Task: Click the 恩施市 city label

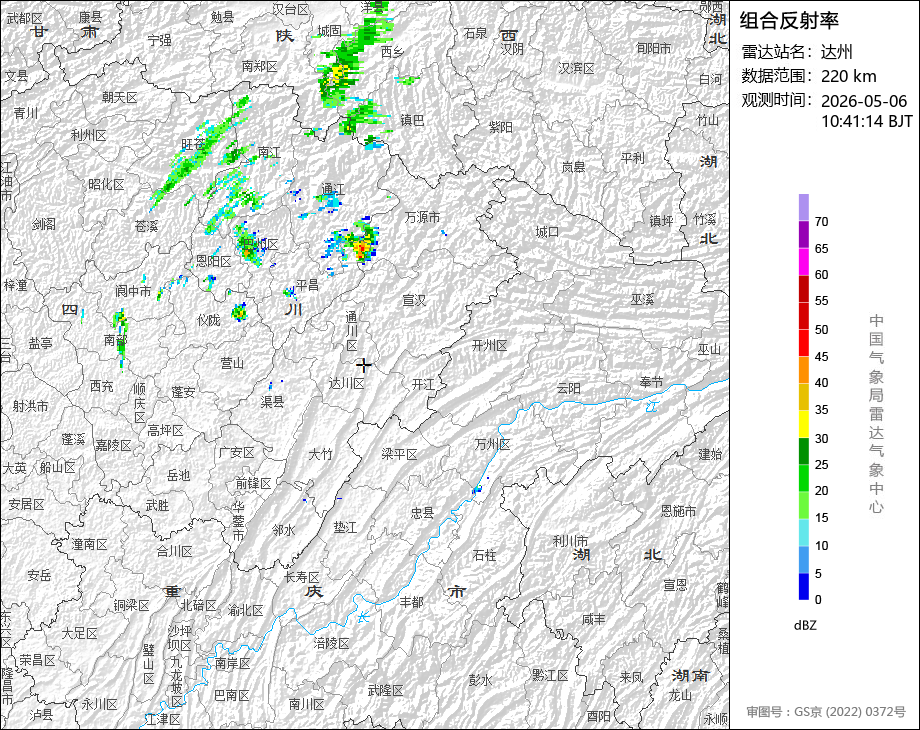Action: click(678, 511)
